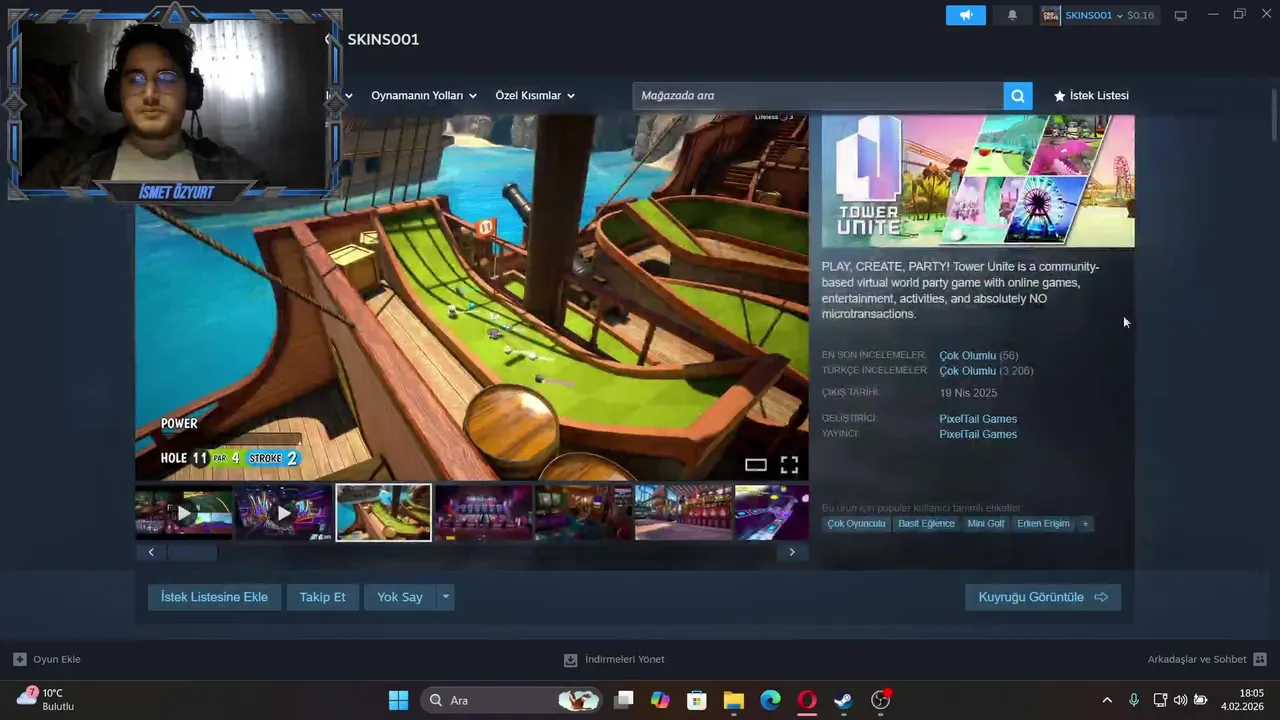Show hidden system tray icons
This screenshot has width=1280, height=720.
click(x=1107, y=700)
